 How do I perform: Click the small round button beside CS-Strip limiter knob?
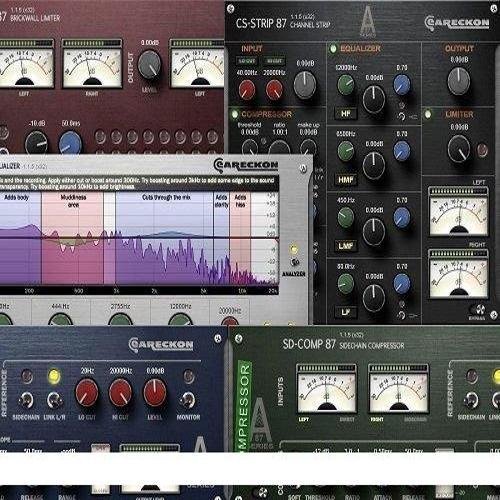pos(482,149)
